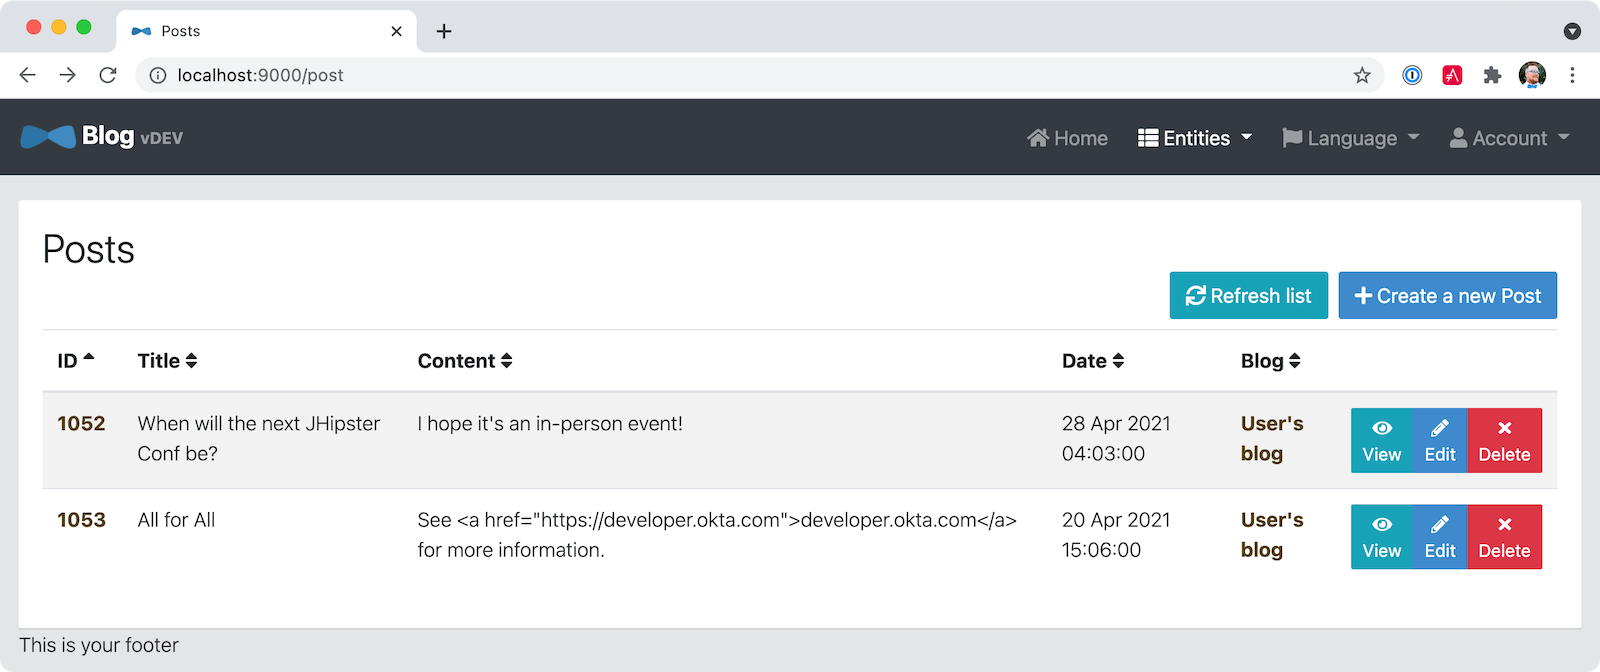Open a new browser tab with plus
Screen dimensions: 1600x672
(x=444, y=31)
